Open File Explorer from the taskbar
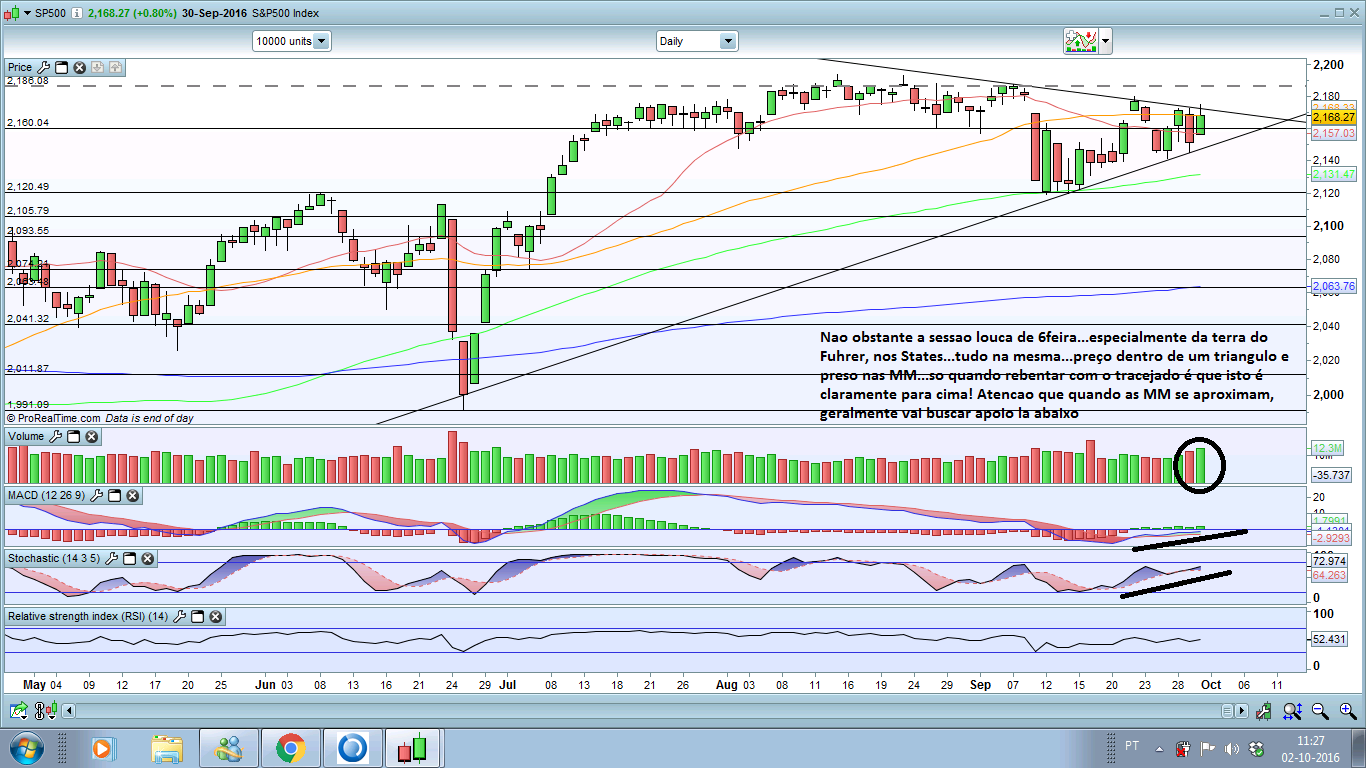The height and width of the screenshot is (768, 1366). point(167,748)
